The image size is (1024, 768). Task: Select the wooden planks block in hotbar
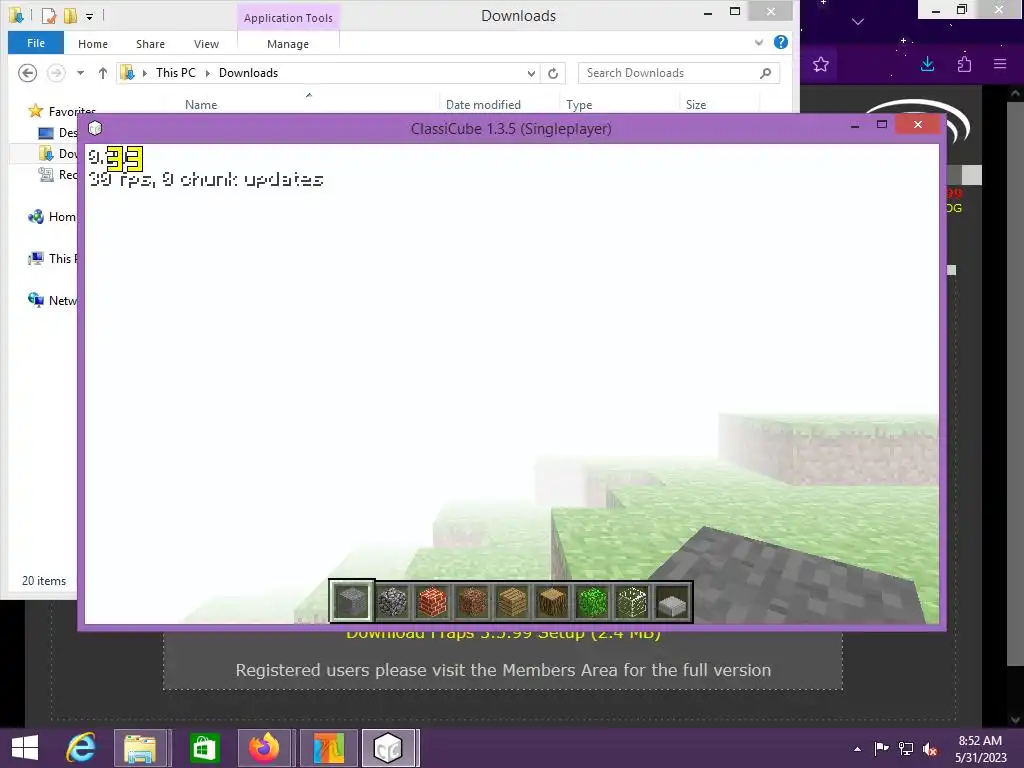[x=512, y=601]
